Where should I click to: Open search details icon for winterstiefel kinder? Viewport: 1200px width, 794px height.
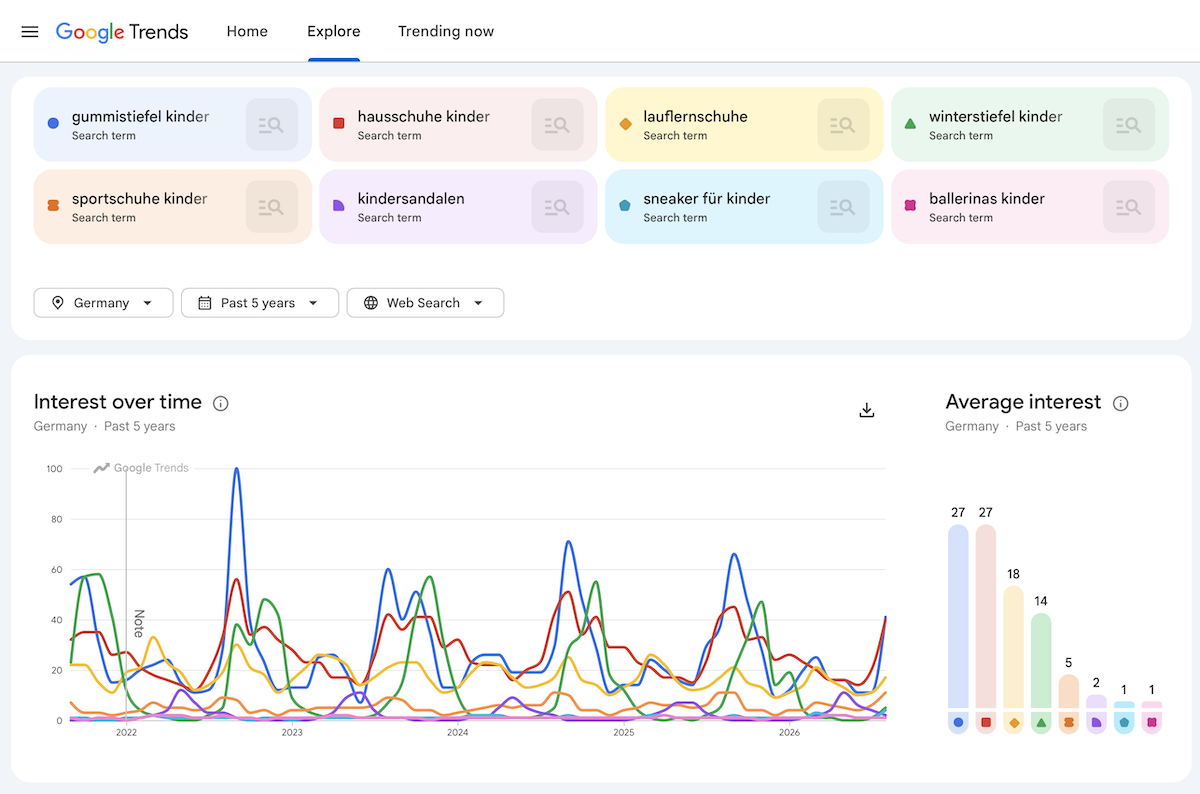(1129, 125)
